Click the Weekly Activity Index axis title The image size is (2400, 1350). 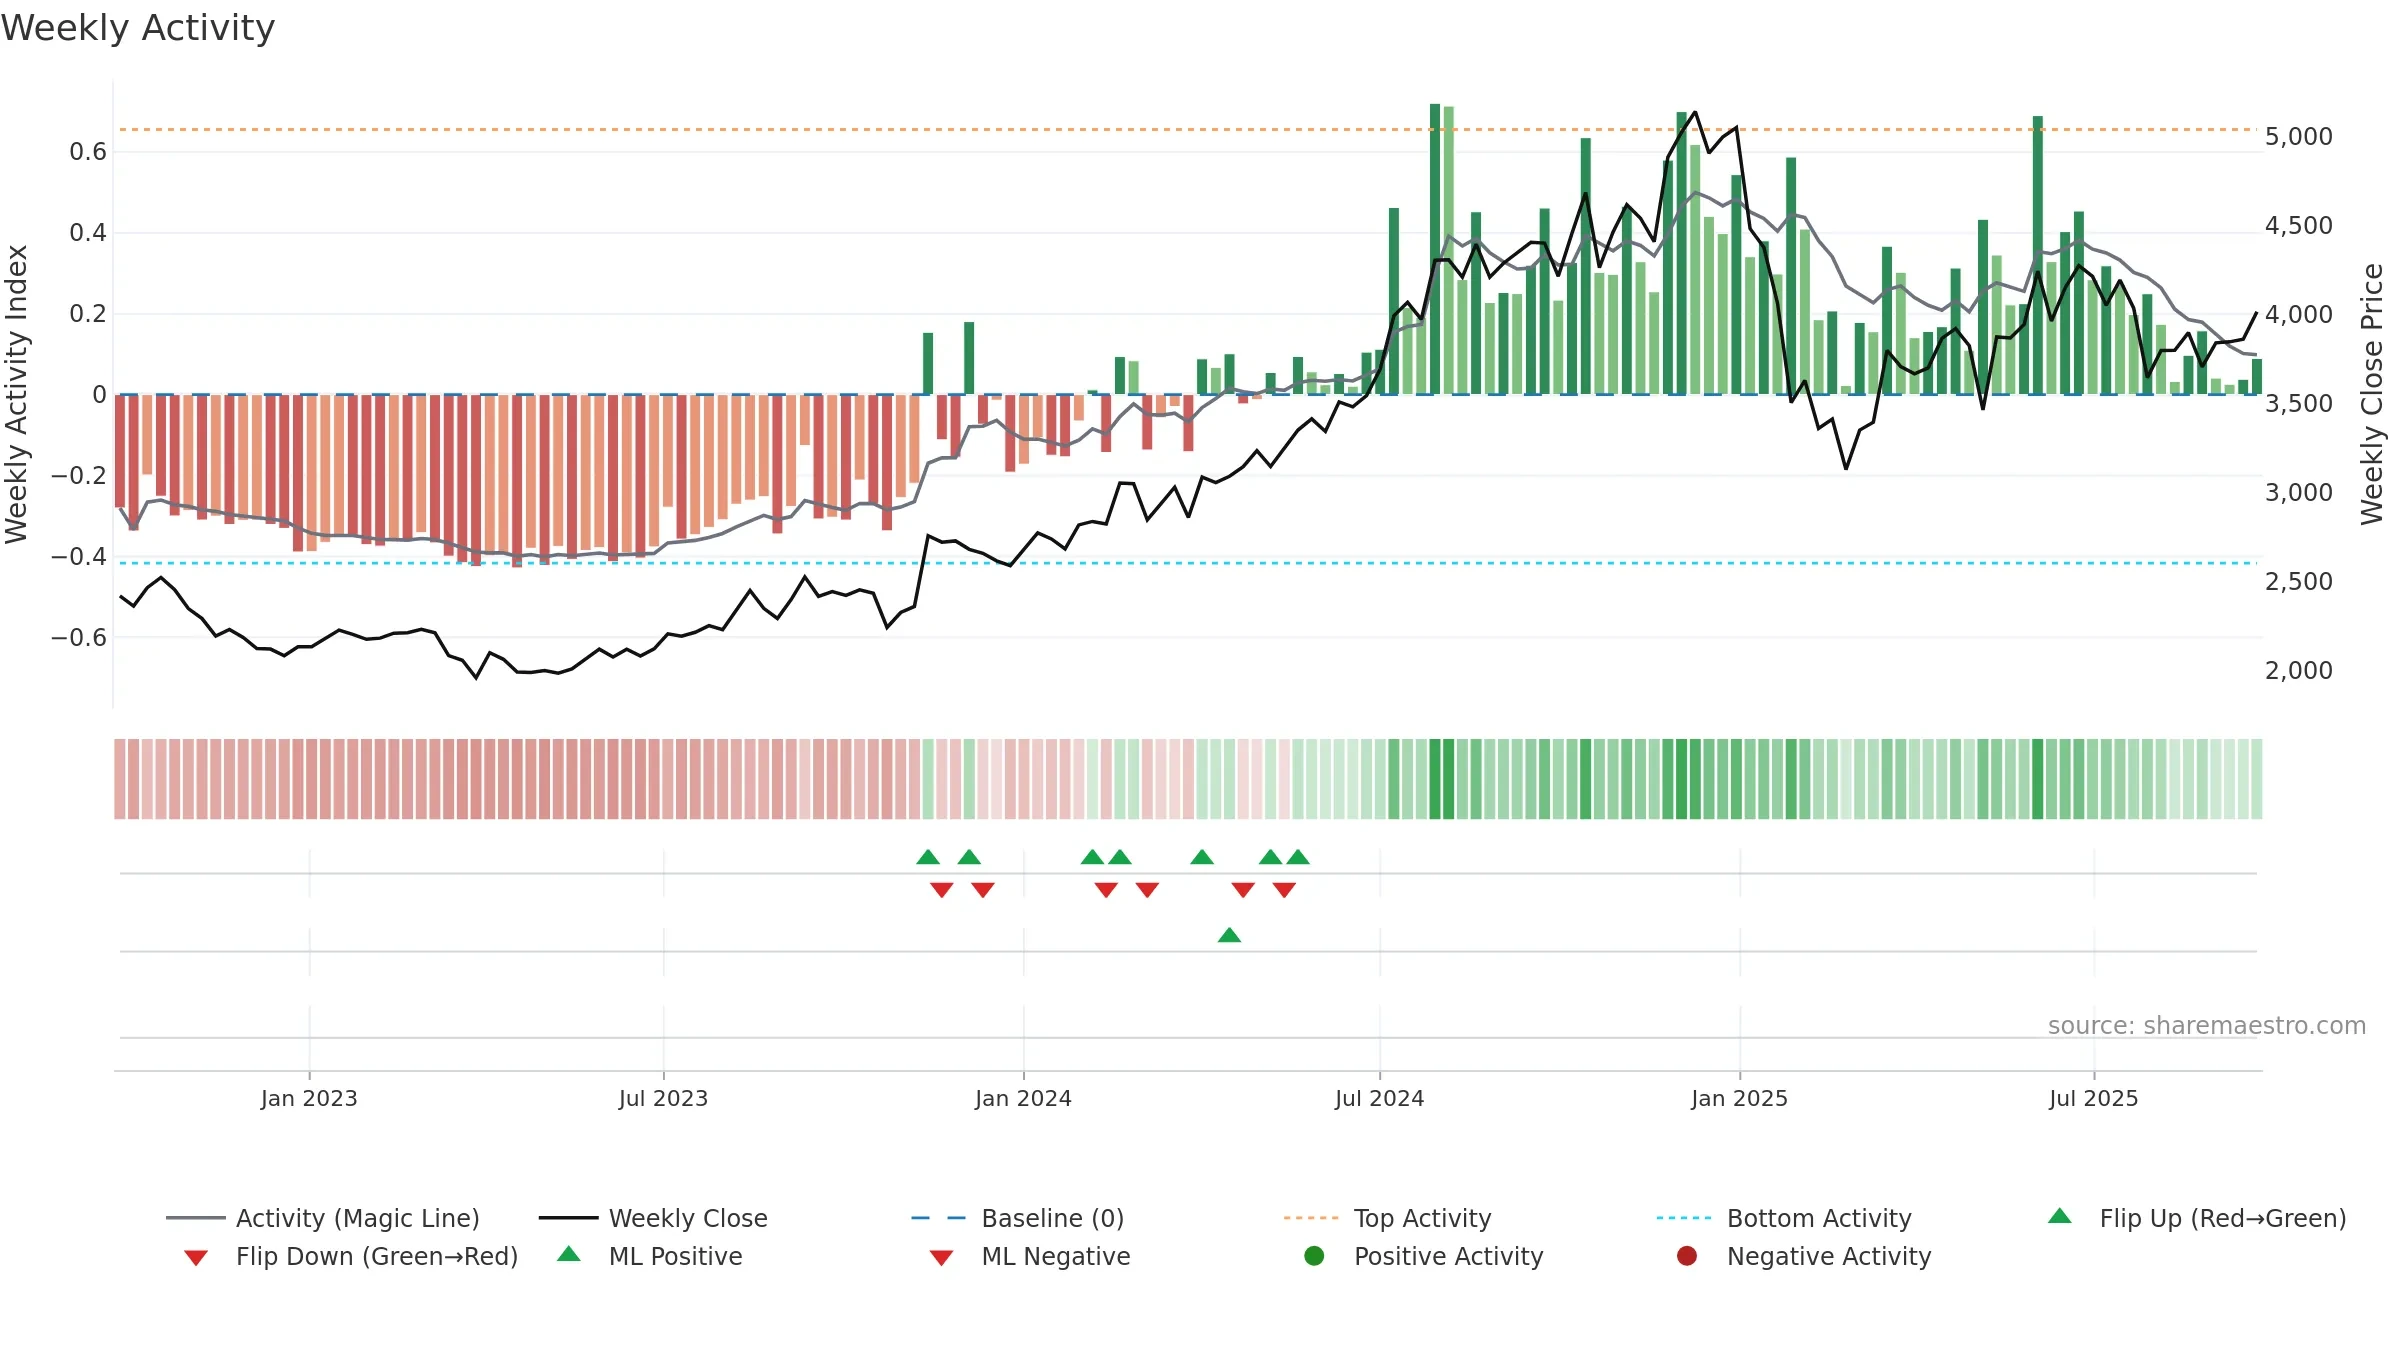pyautogui.click(x=17, y=394)
